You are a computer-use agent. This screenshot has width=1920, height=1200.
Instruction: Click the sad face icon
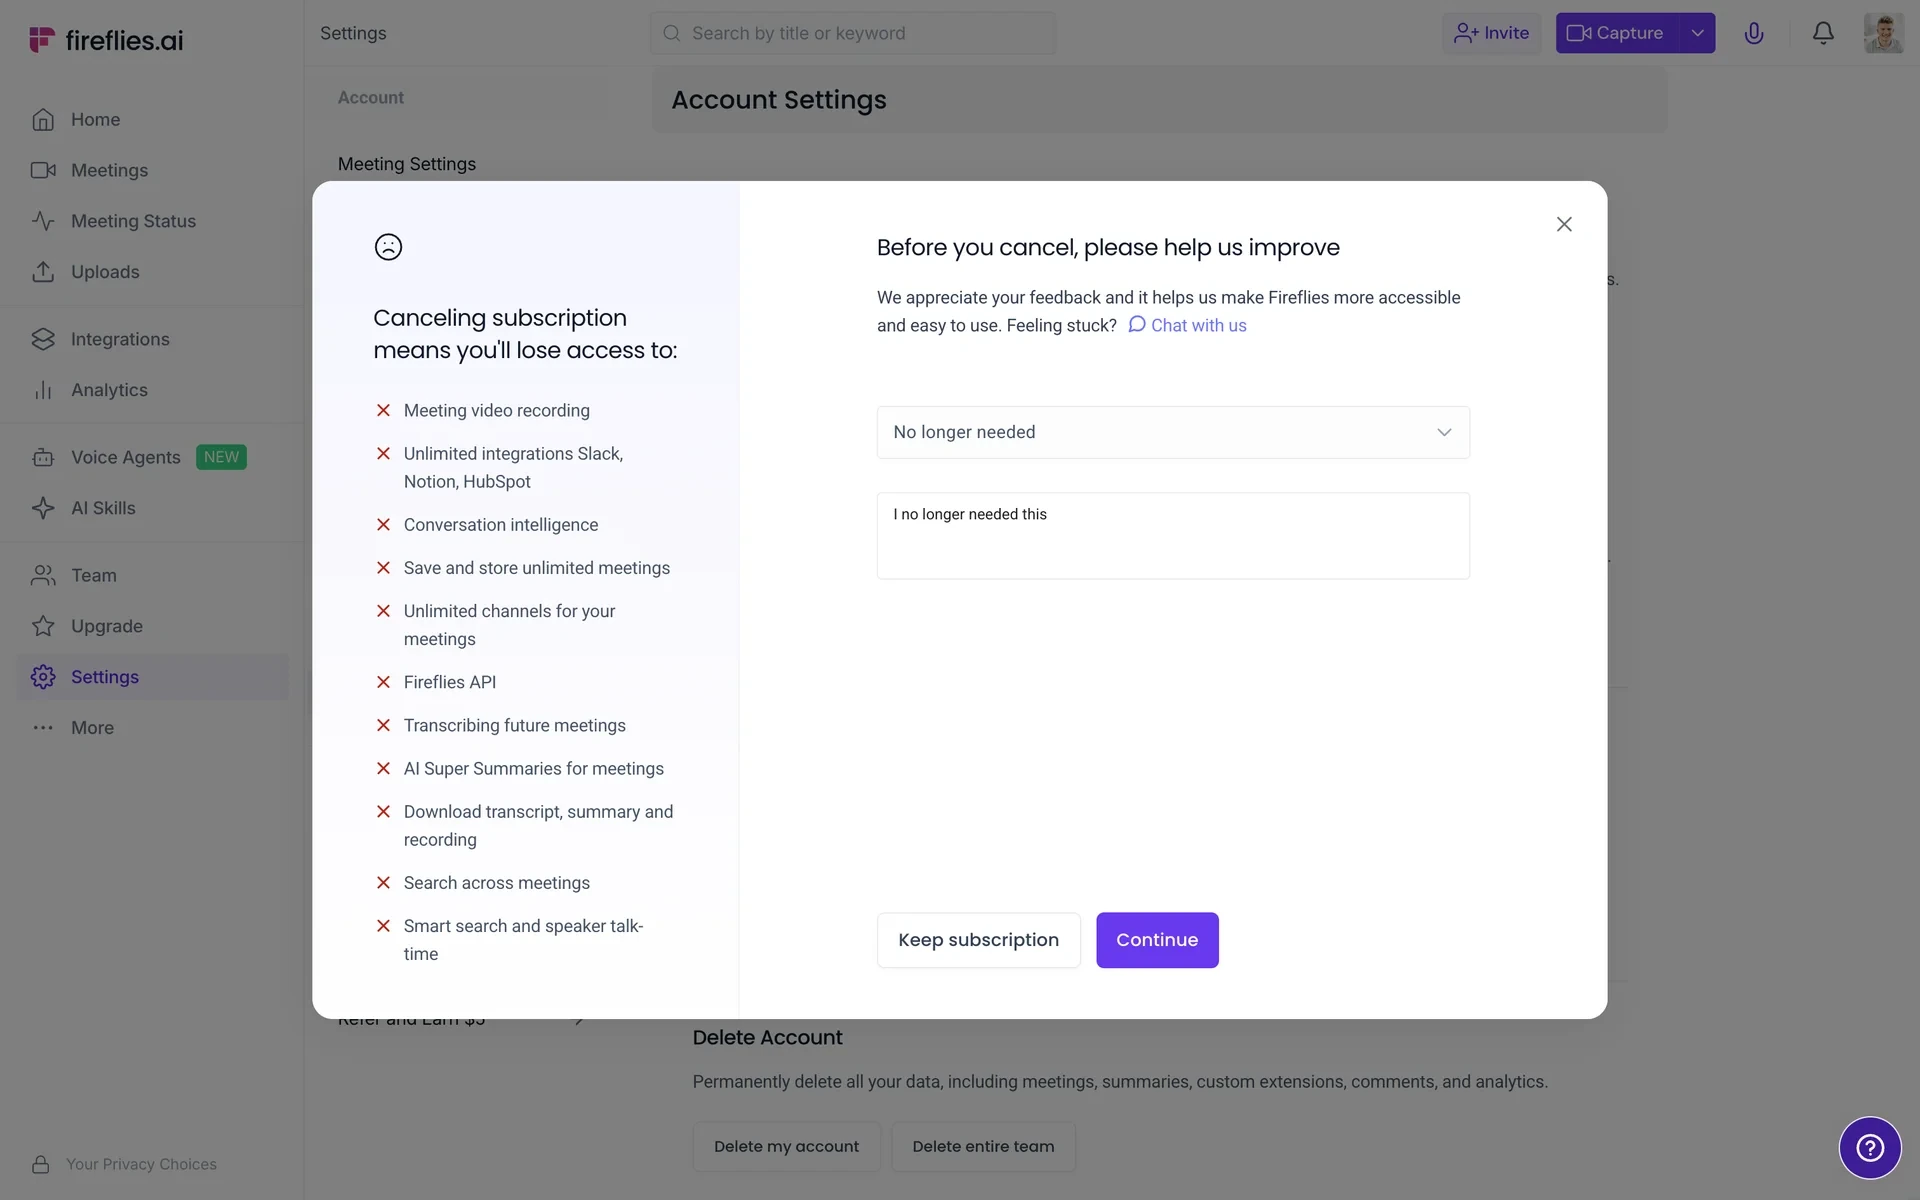[x=388, y=247]
